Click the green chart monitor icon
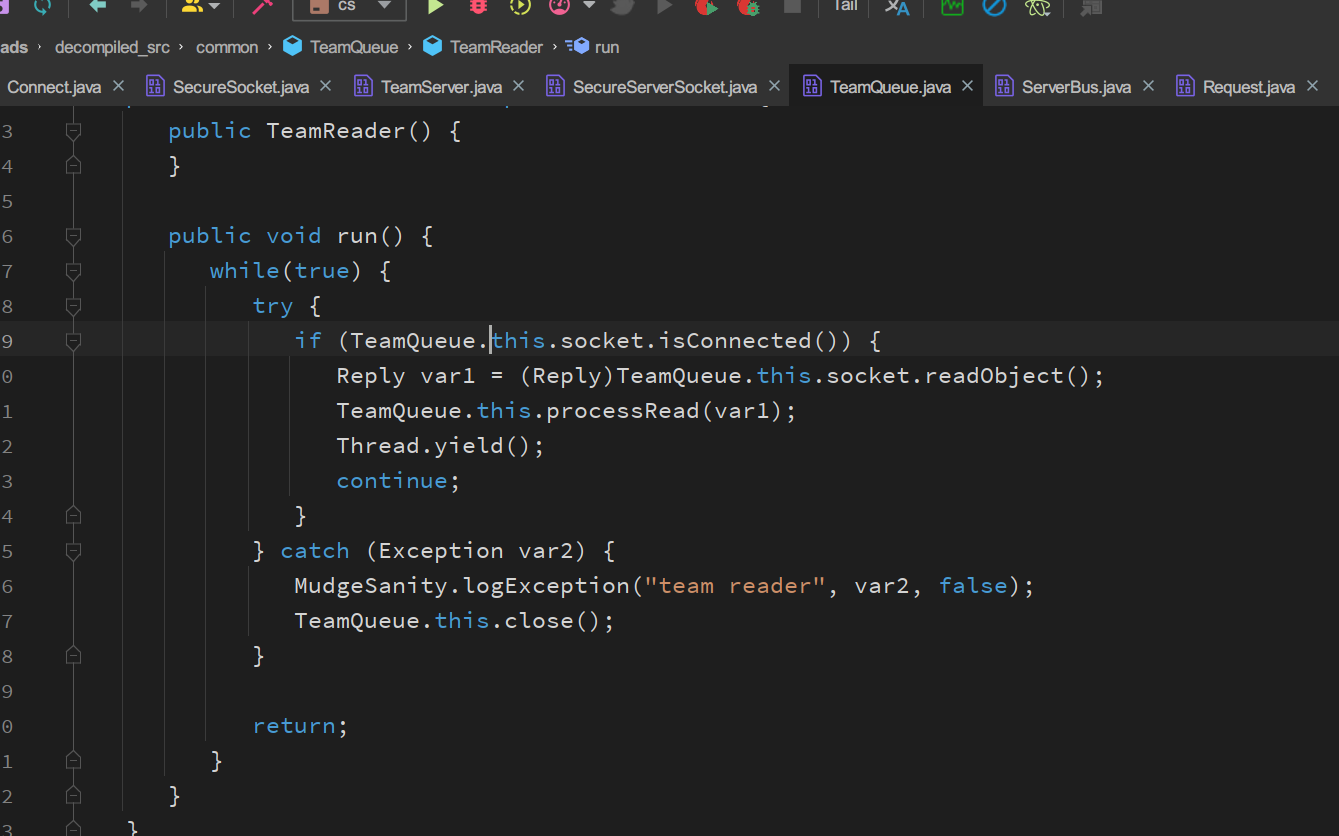Screen dimensions: 1339x836 click(952, 7)
